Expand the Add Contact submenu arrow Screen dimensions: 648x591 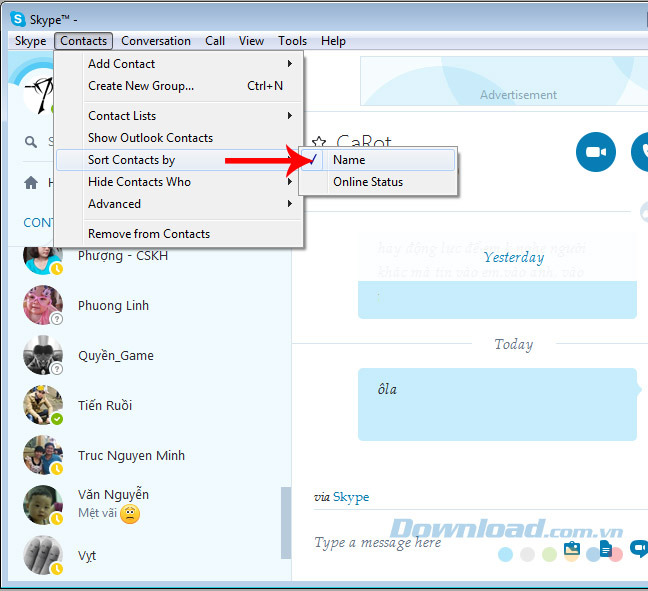290,64
